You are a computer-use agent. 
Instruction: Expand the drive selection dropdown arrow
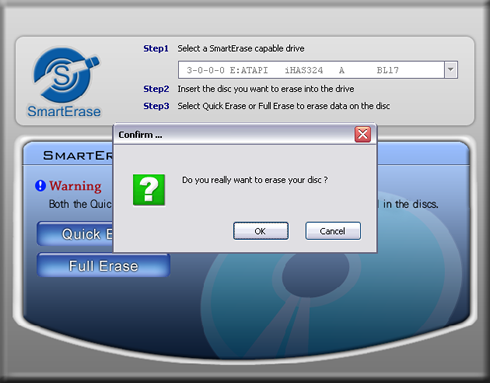[451, 70]
